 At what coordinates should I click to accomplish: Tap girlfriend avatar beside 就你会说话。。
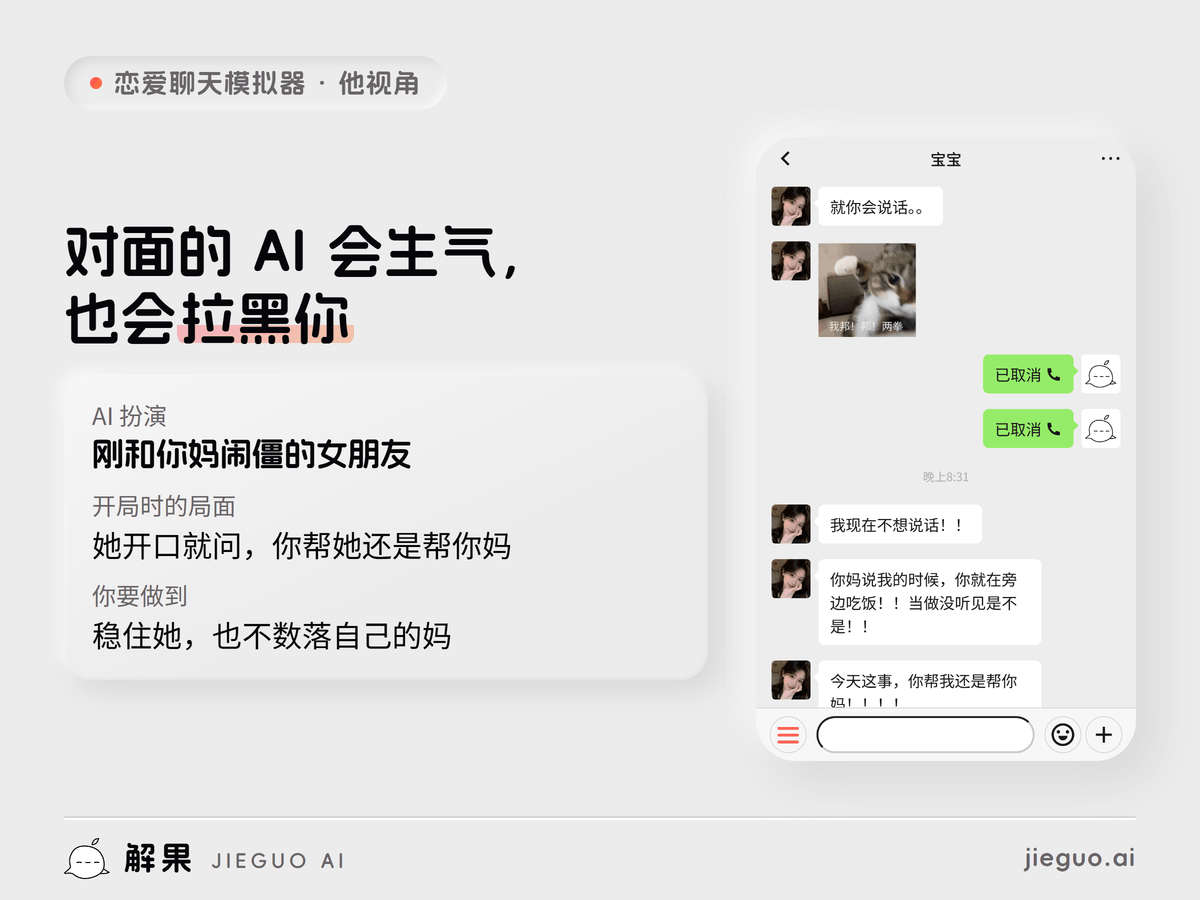(x=791, y=206)
